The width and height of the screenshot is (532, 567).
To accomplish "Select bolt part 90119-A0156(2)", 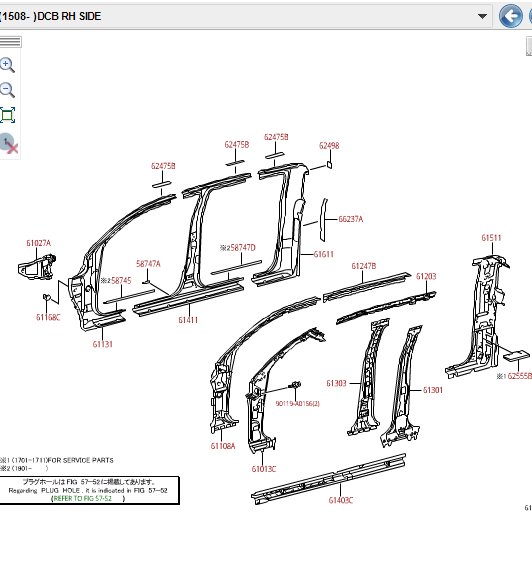I will coord(298,404).
